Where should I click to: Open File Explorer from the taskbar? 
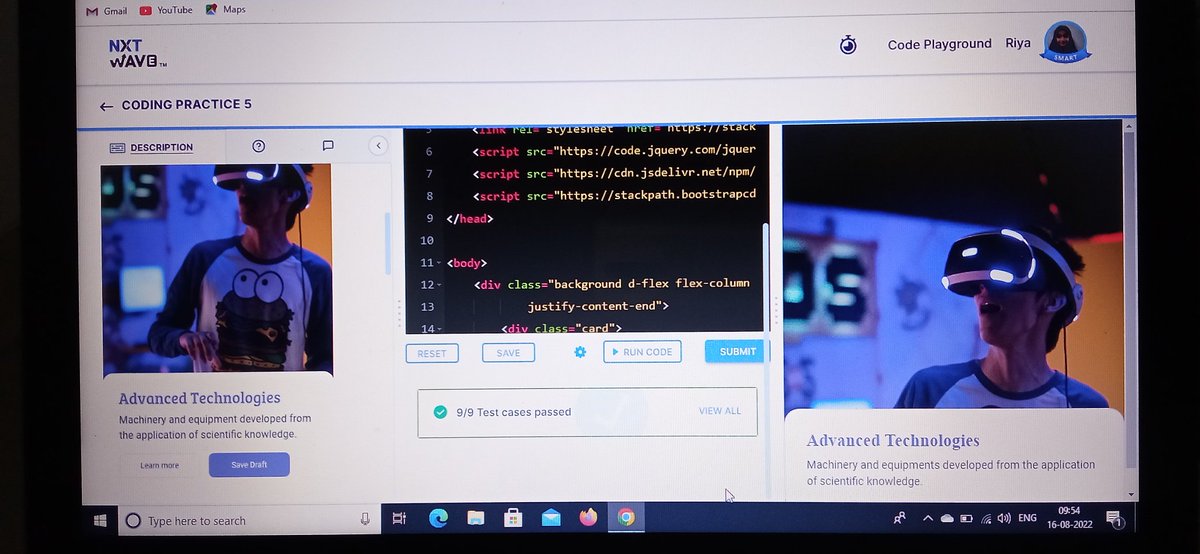476,518
